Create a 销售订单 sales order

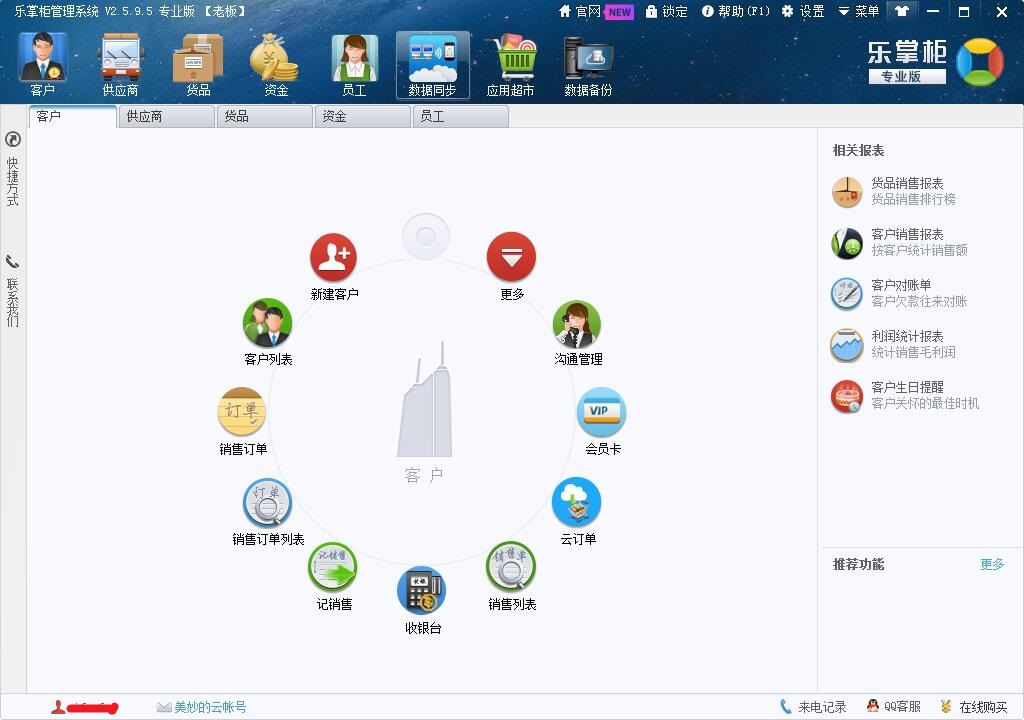click(x=242, y=412)
